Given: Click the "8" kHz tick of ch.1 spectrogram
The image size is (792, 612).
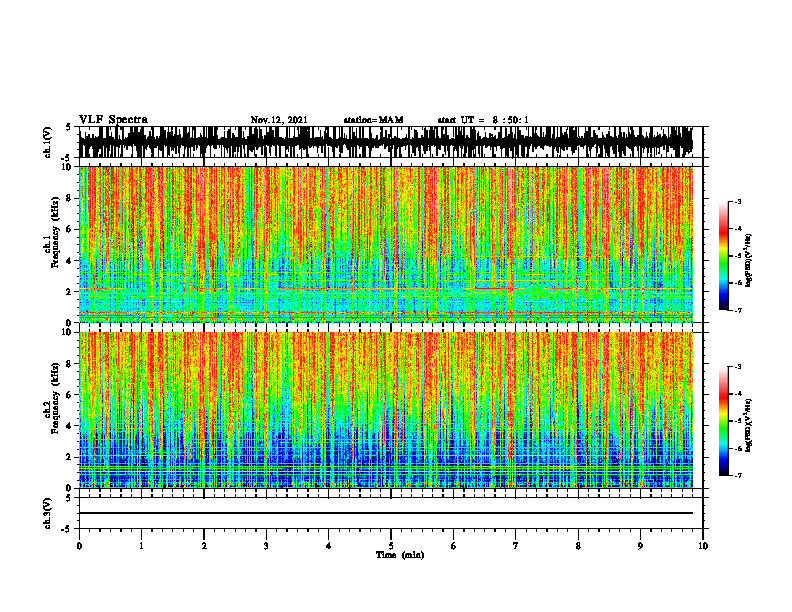Looking at the screenshot, I should [x=71, y=198].
